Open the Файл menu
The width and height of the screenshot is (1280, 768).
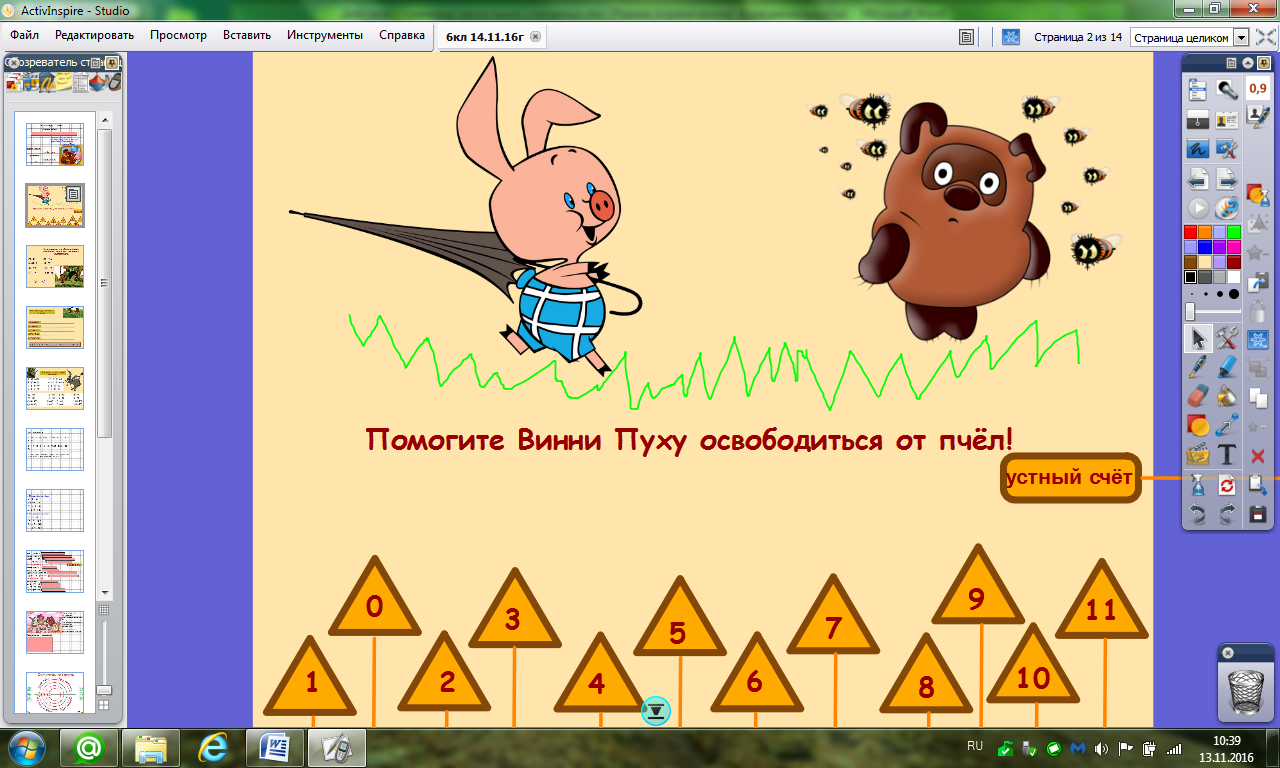[25, 35]
